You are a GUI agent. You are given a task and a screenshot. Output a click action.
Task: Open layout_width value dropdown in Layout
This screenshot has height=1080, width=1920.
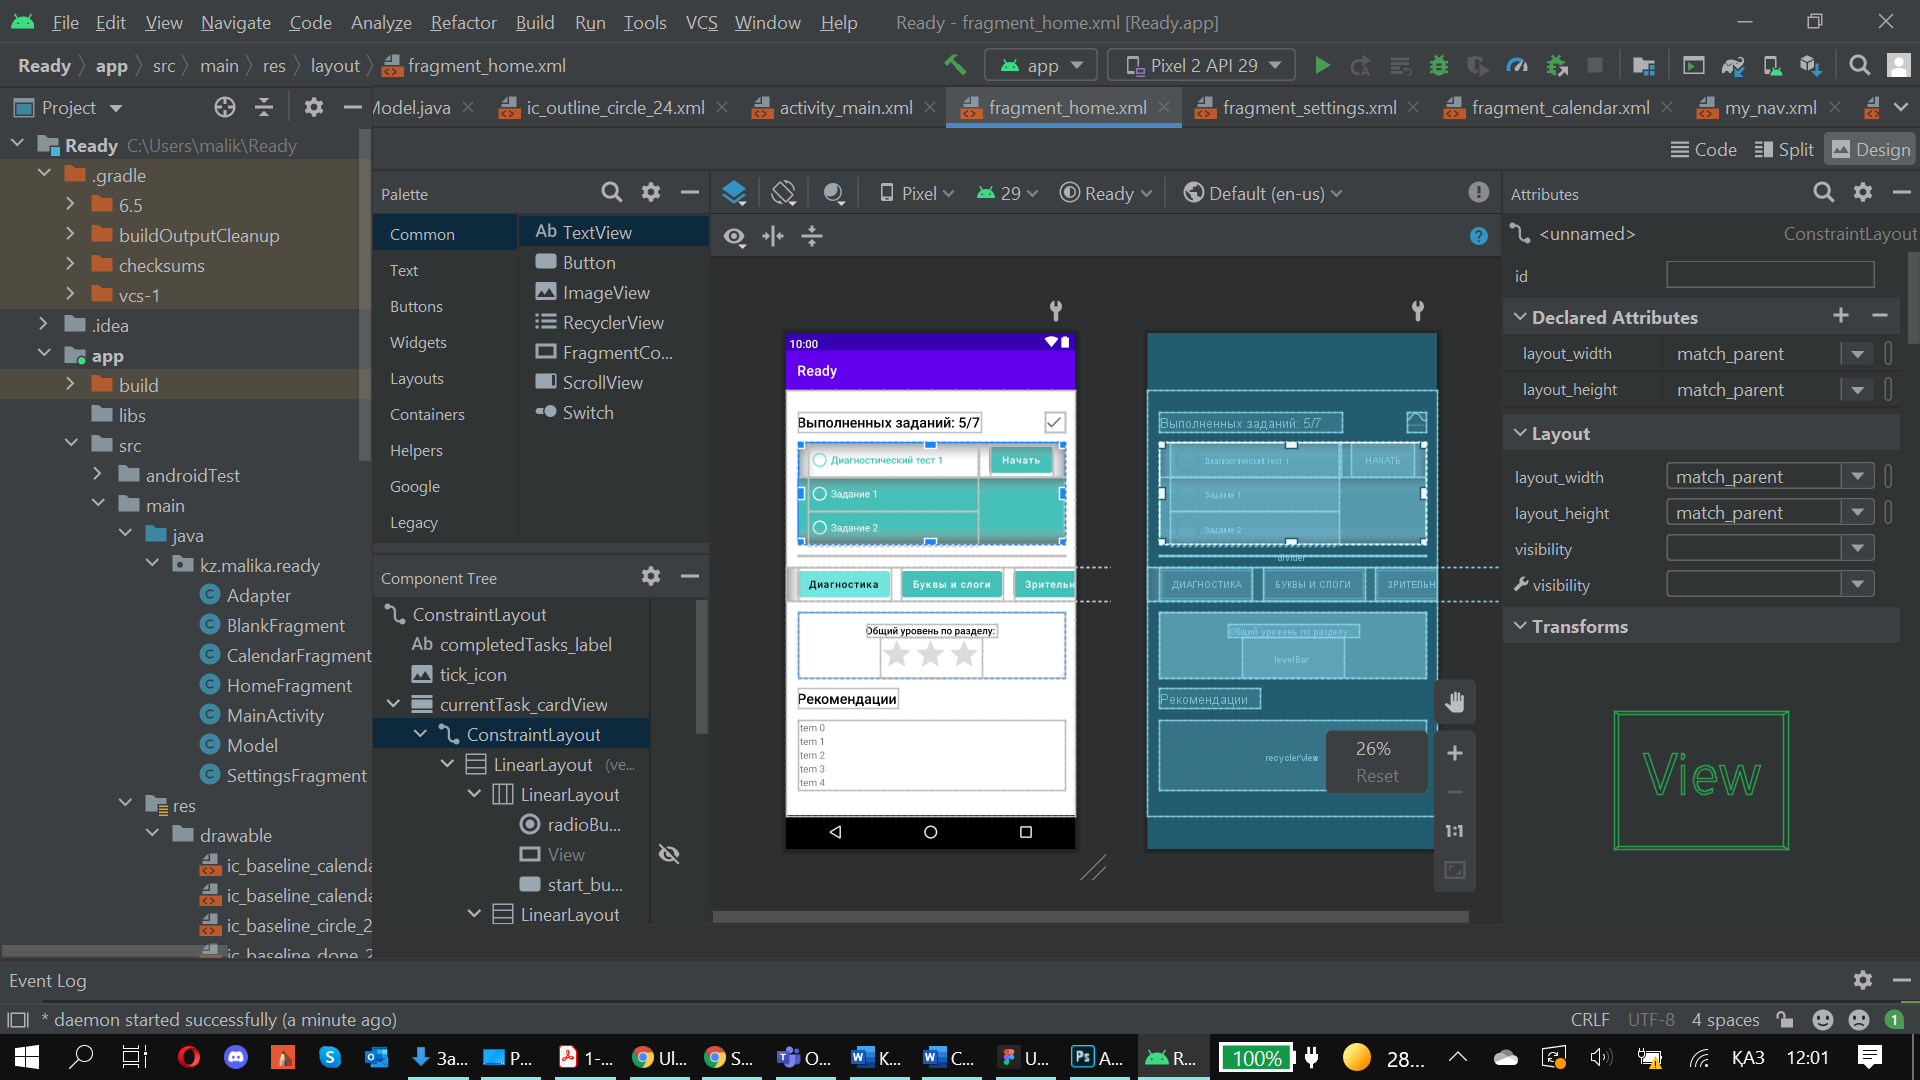(1857, 477)
